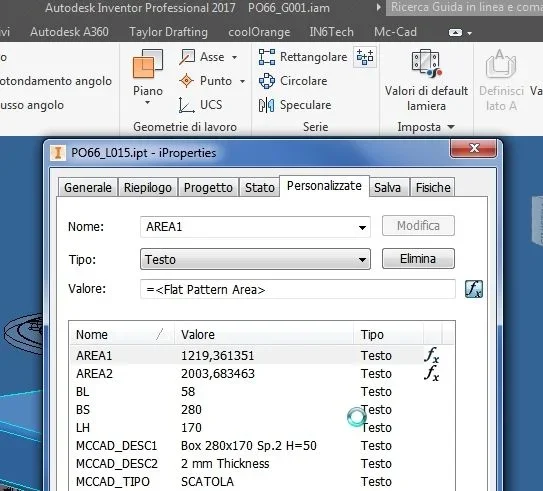543x491 pixels.
Task: Select the UCS tool icon
Action: 187,105
